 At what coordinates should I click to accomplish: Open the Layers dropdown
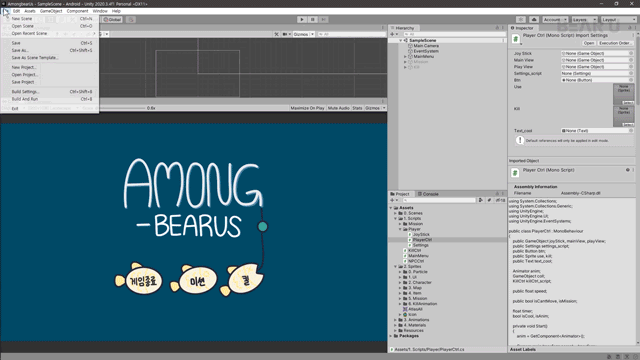tap(584, 20)
